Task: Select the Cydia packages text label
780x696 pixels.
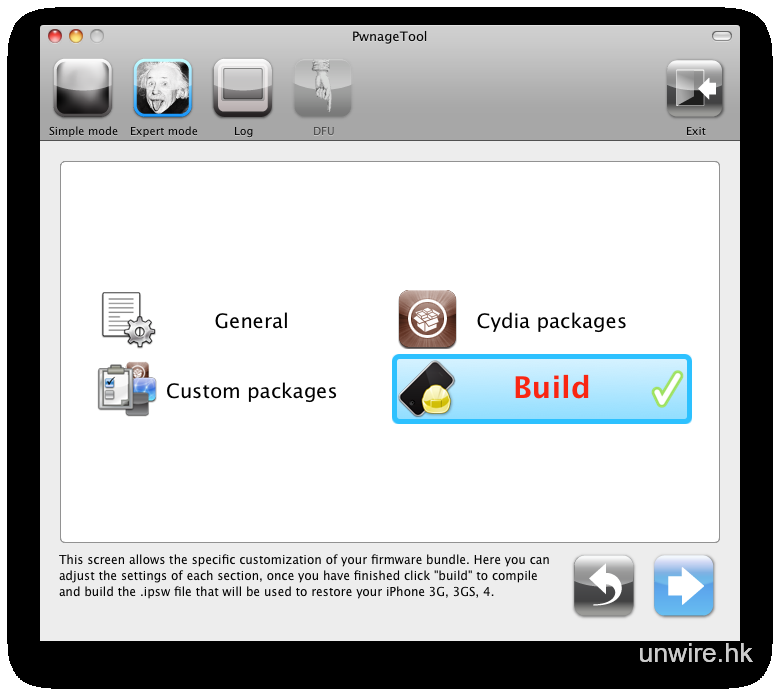Action: click(x=551, y=322)
